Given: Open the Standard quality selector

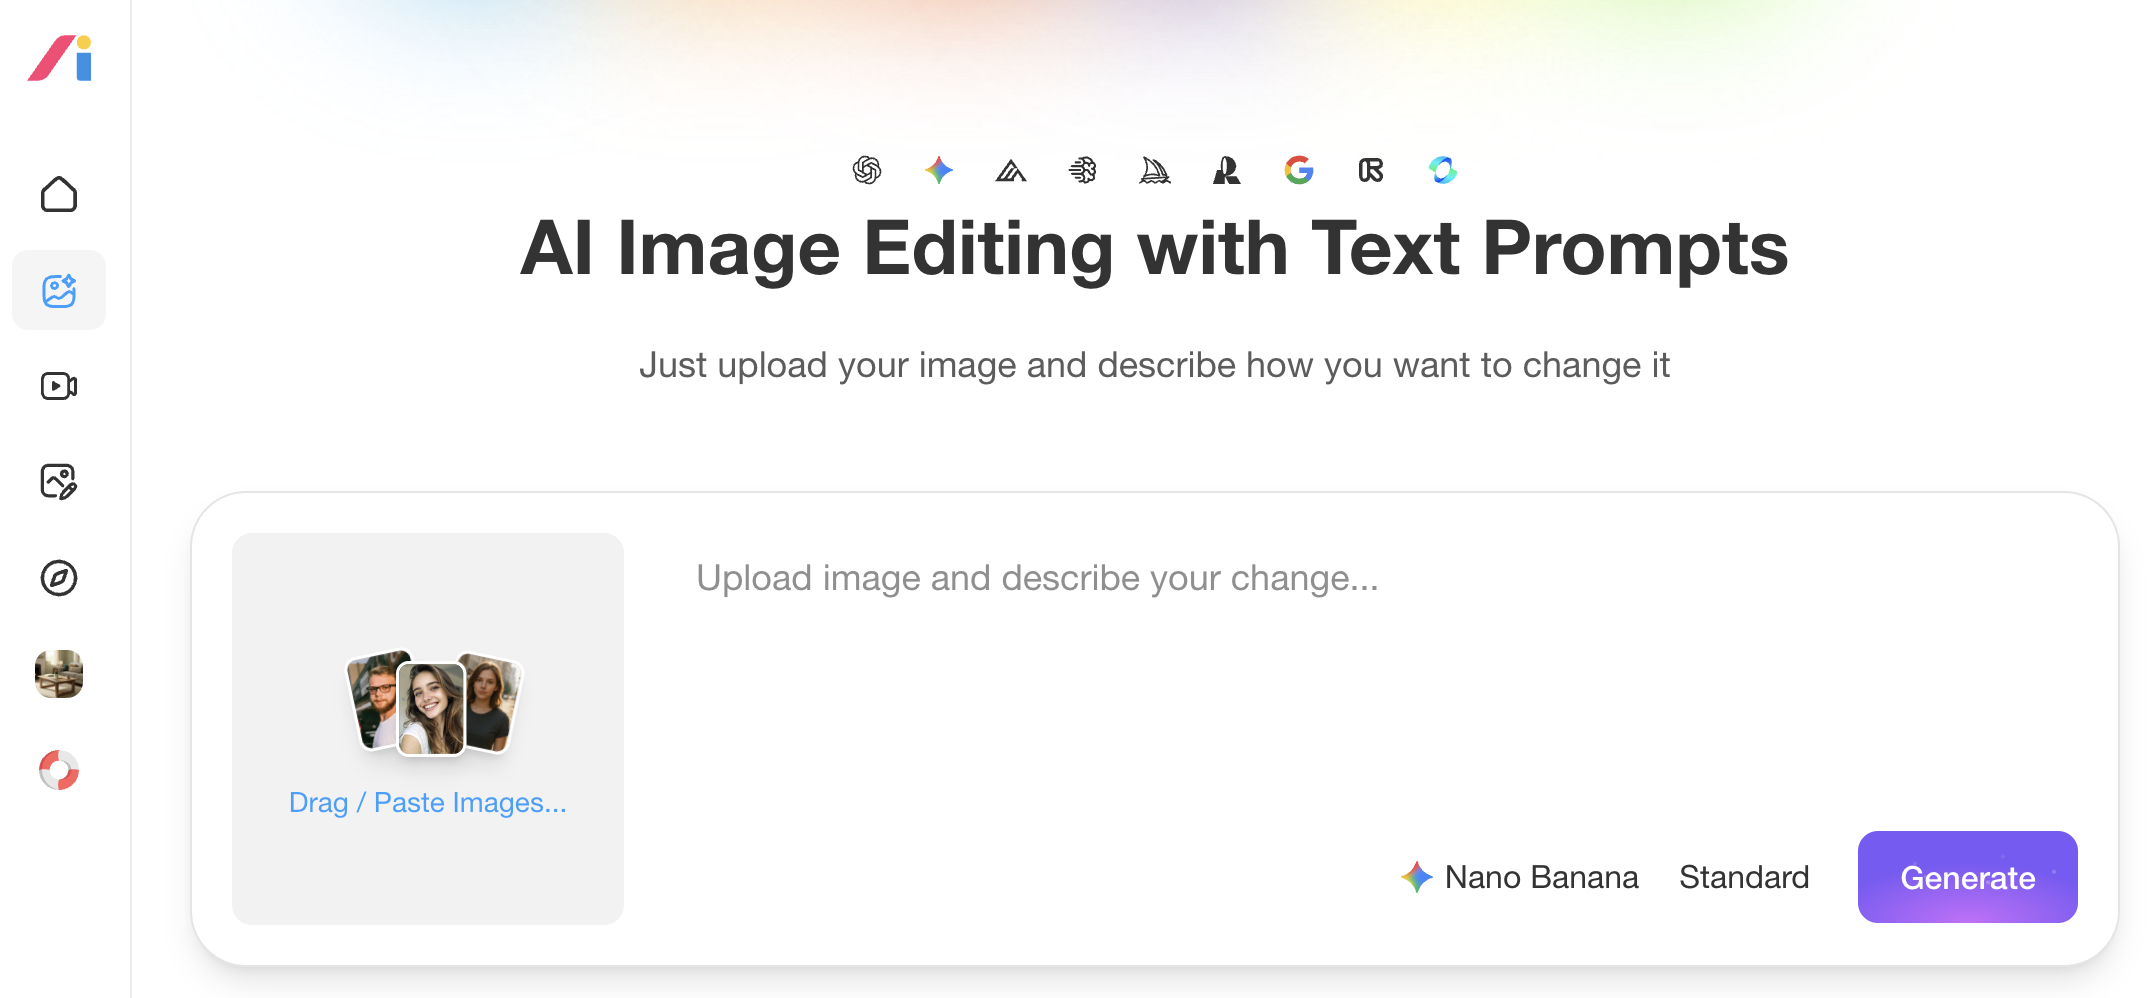Looking at the screenshot, I should coord(1744,877).
